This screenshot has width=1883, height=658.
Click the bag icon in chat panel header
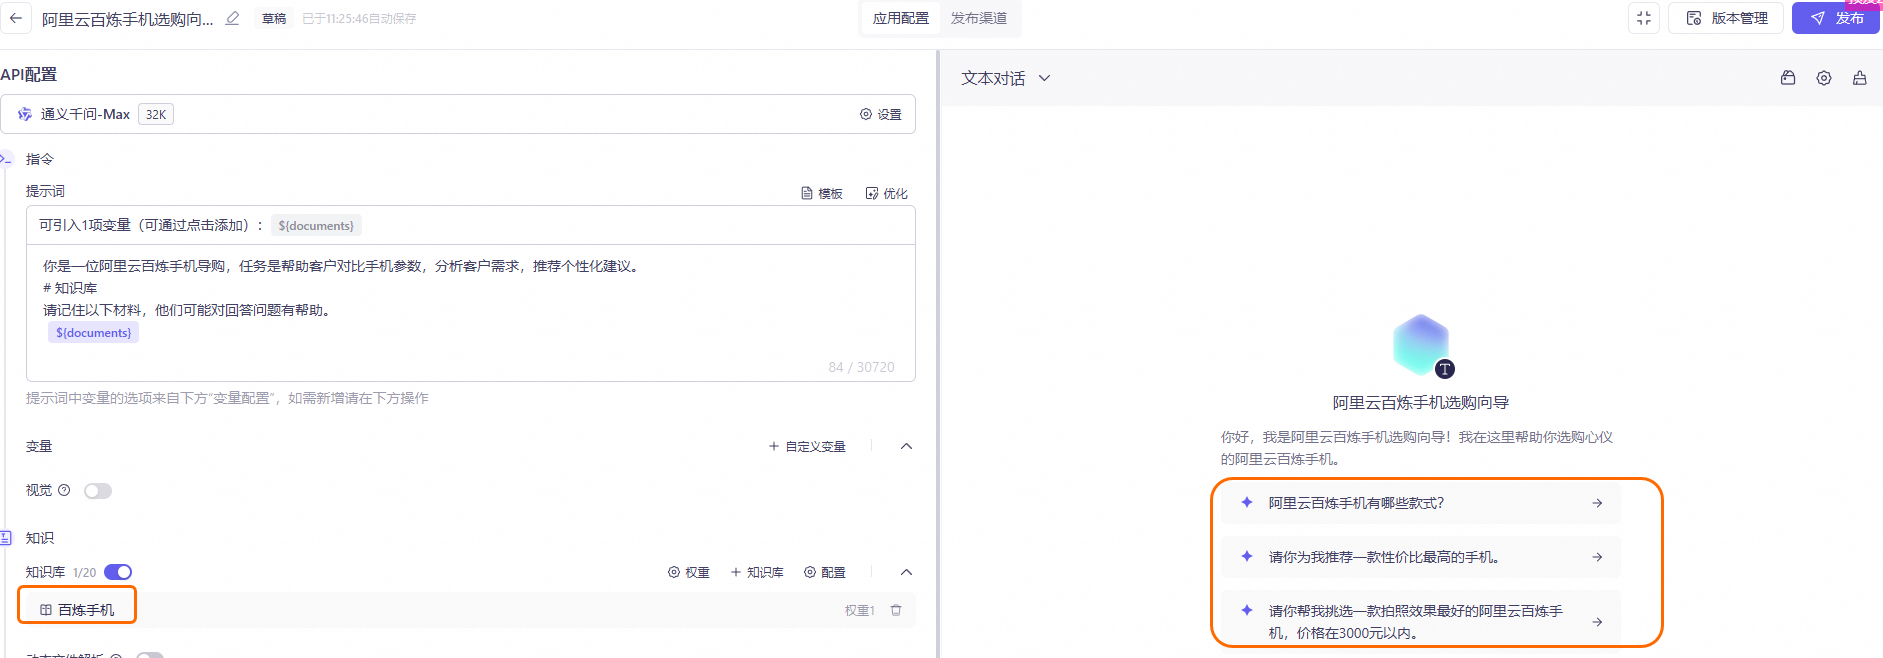point(1788,78)
